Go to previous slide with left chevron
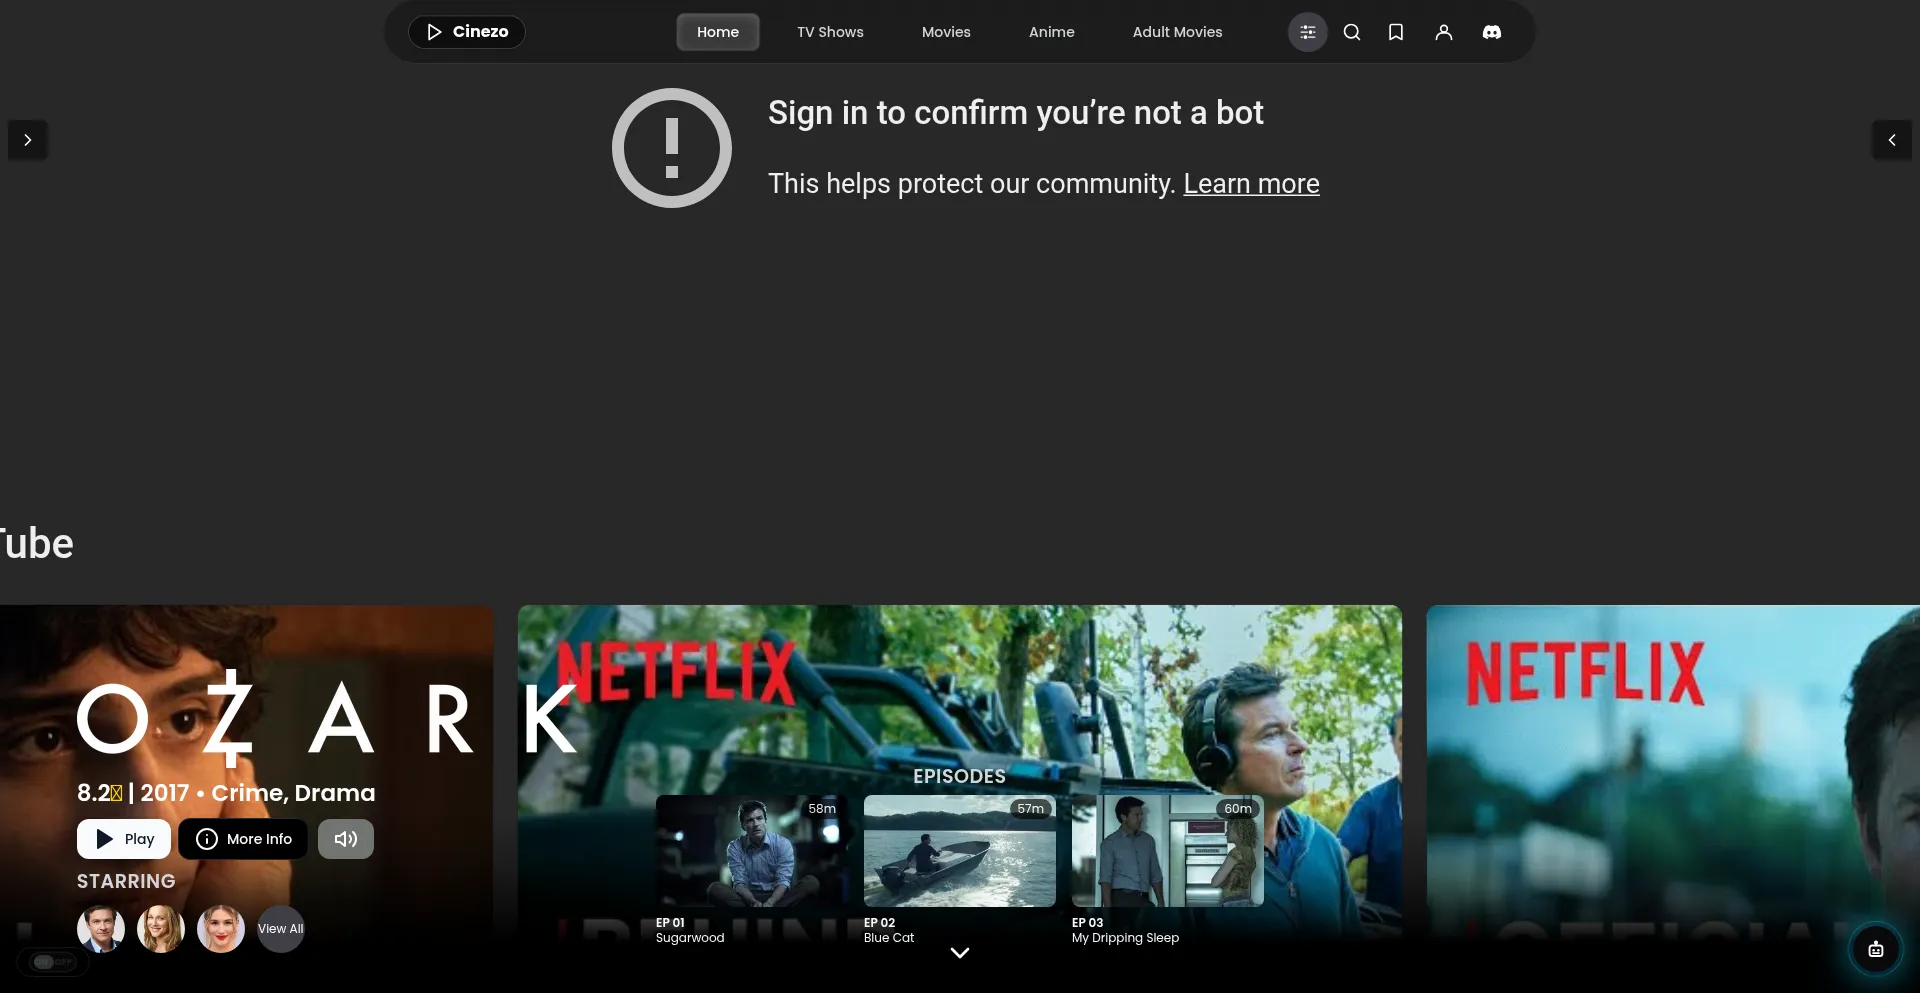Viewport: 1920px width, 993px height. (x=1891, y=140)
